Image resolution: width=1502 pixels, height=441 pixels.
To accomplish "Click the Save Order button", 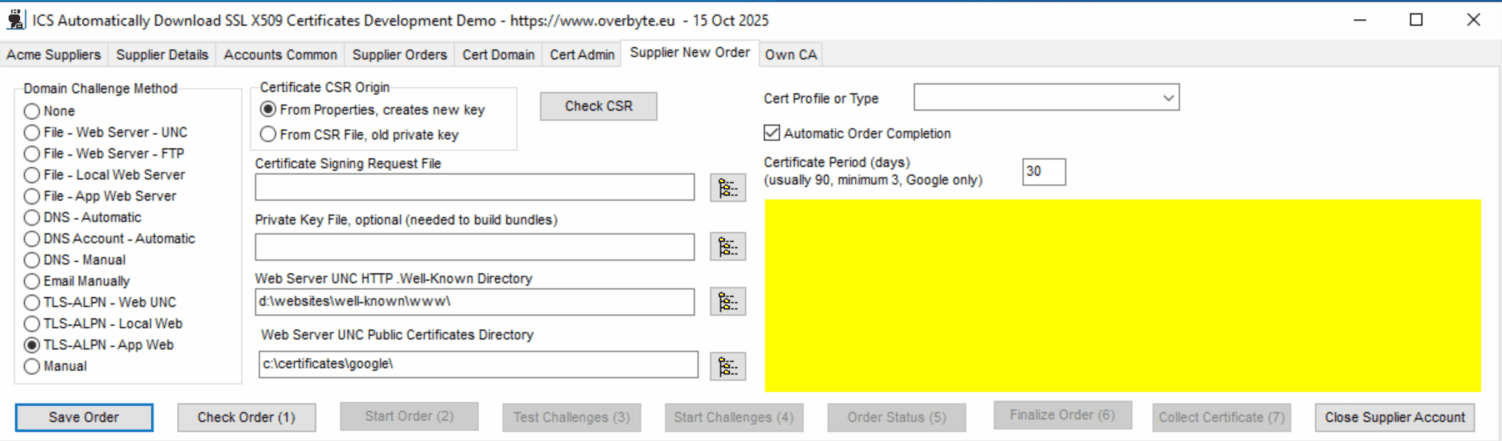I will tap(84, 417).
